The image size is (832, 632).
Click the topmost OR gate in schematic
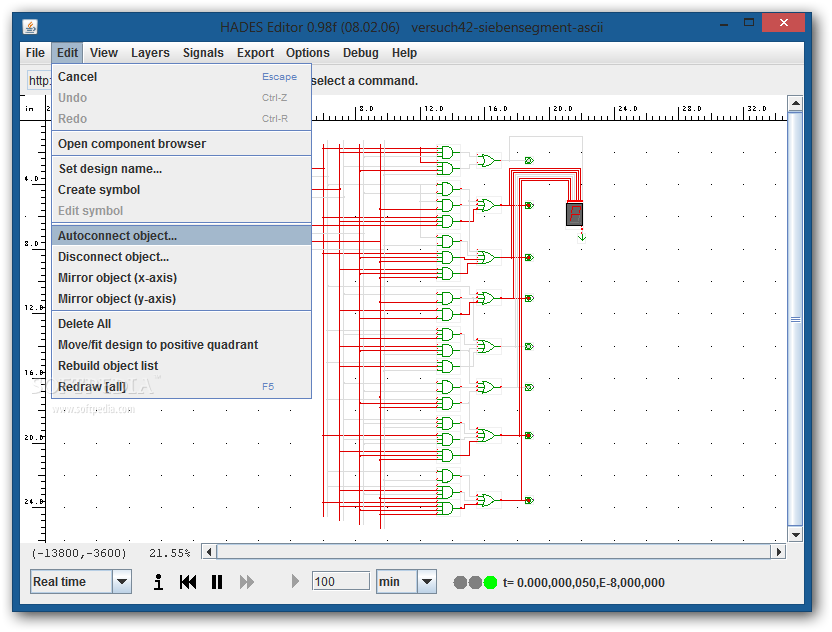pyautogui.click(x=487, y=160)
